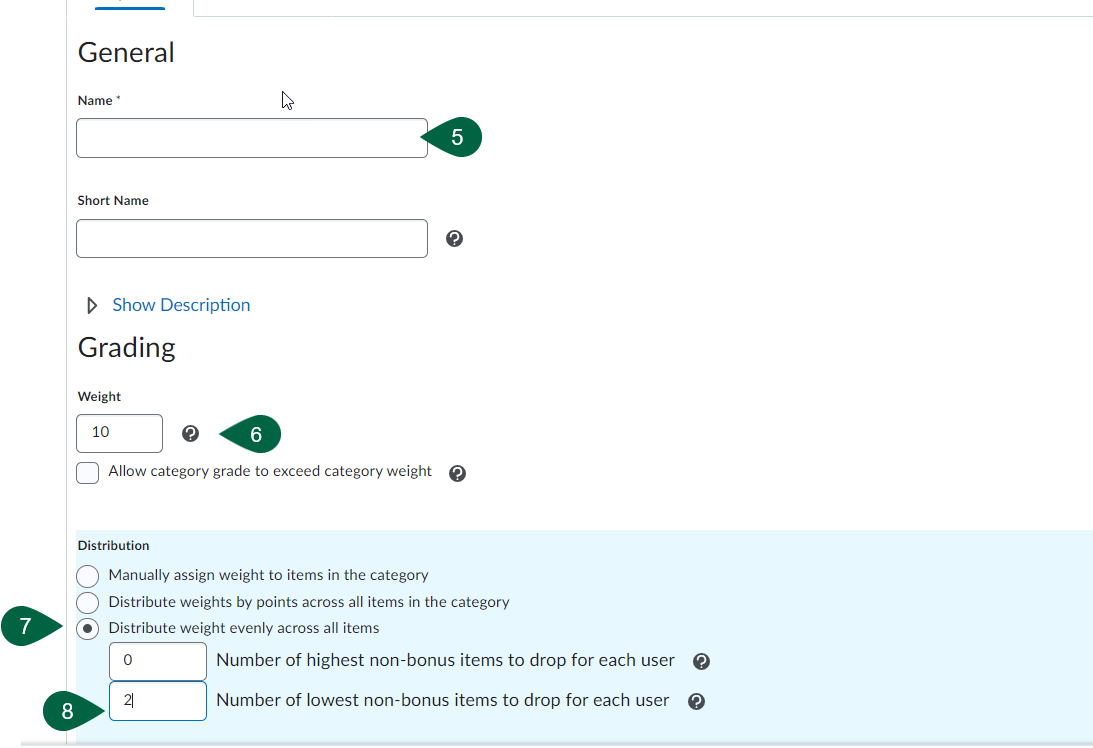Image resolution: width=1093 pixels, height=748 pixels.
Task: Click the Show Description link text
Action: pyautogui.click(x=181, y=305)
